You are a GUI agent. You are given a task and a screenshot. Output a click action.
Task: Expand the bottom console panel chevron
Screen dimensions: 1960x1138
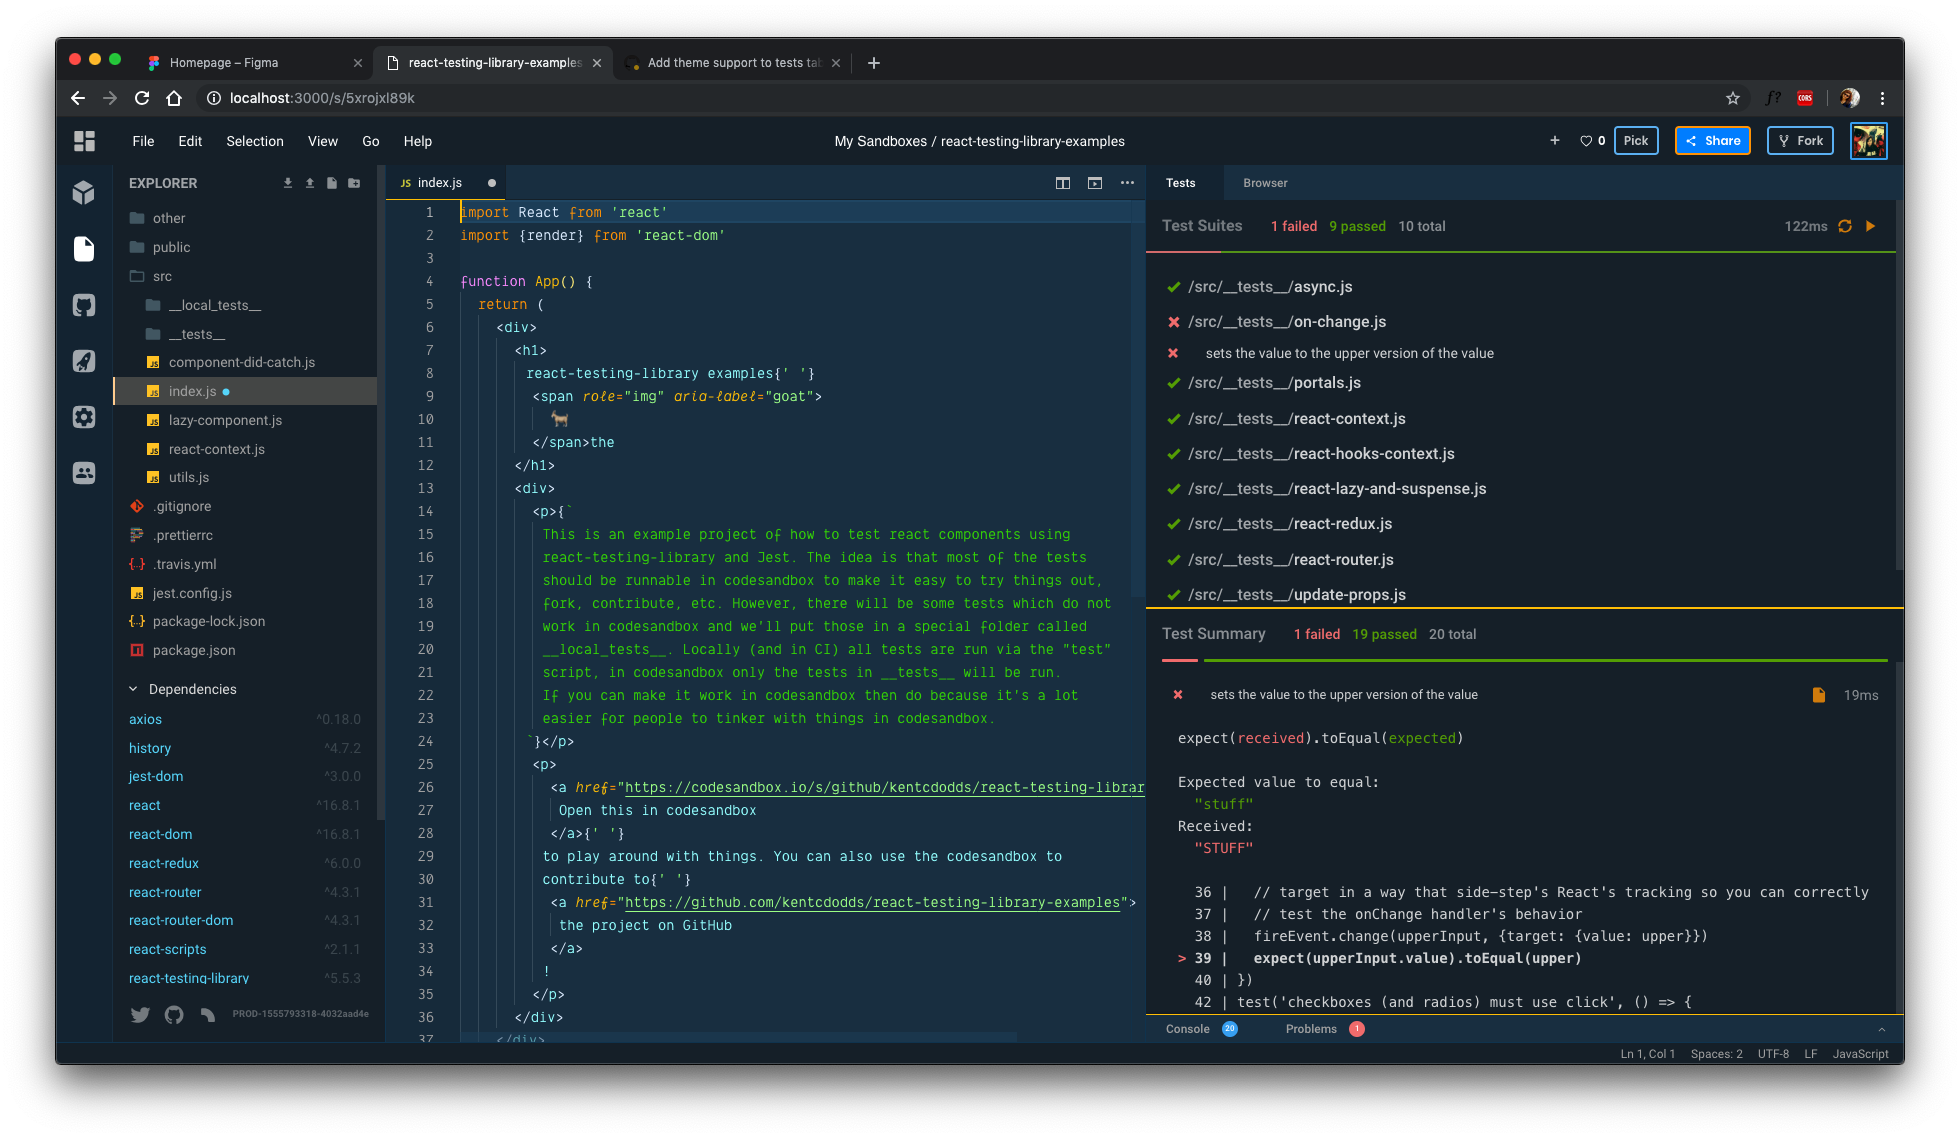point(1881,1029)
